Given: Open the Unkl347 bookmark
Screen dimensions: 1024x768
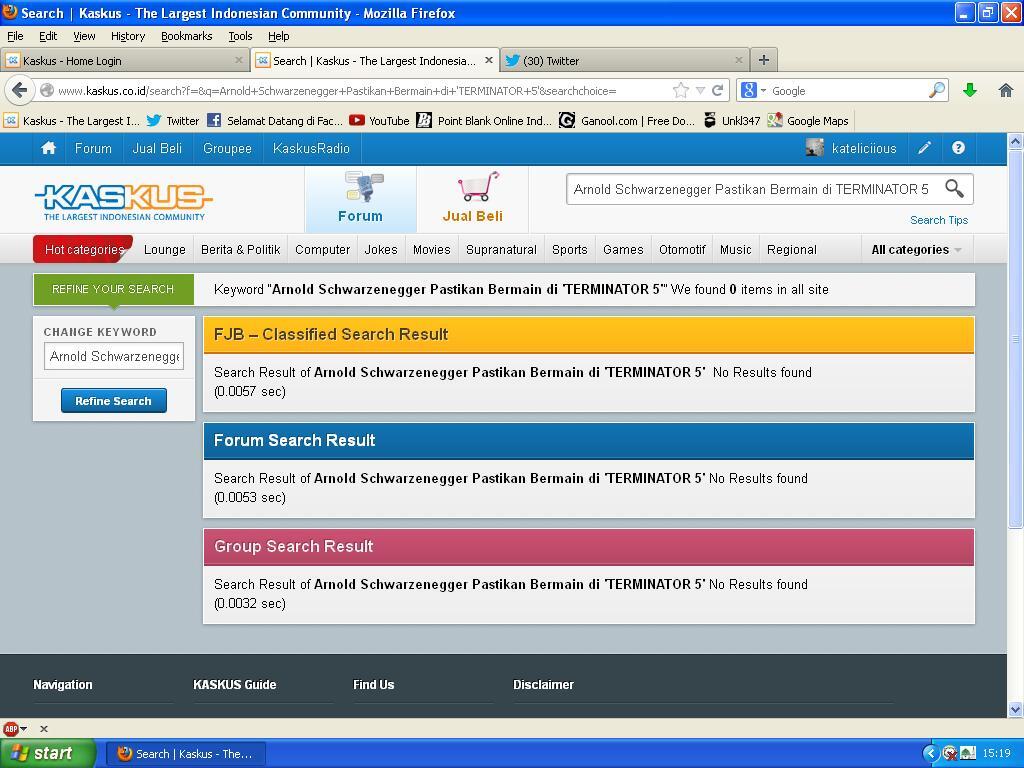Looking at the screenshot, I should pyautogui.click(x=731, y=121).
